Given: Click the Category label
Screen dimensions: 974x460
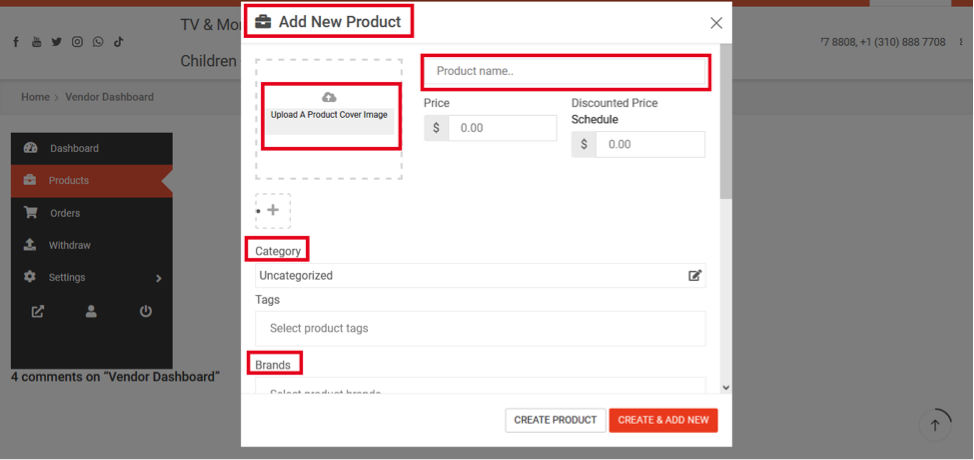Looking at the screenshot, I should click(278, 251).
